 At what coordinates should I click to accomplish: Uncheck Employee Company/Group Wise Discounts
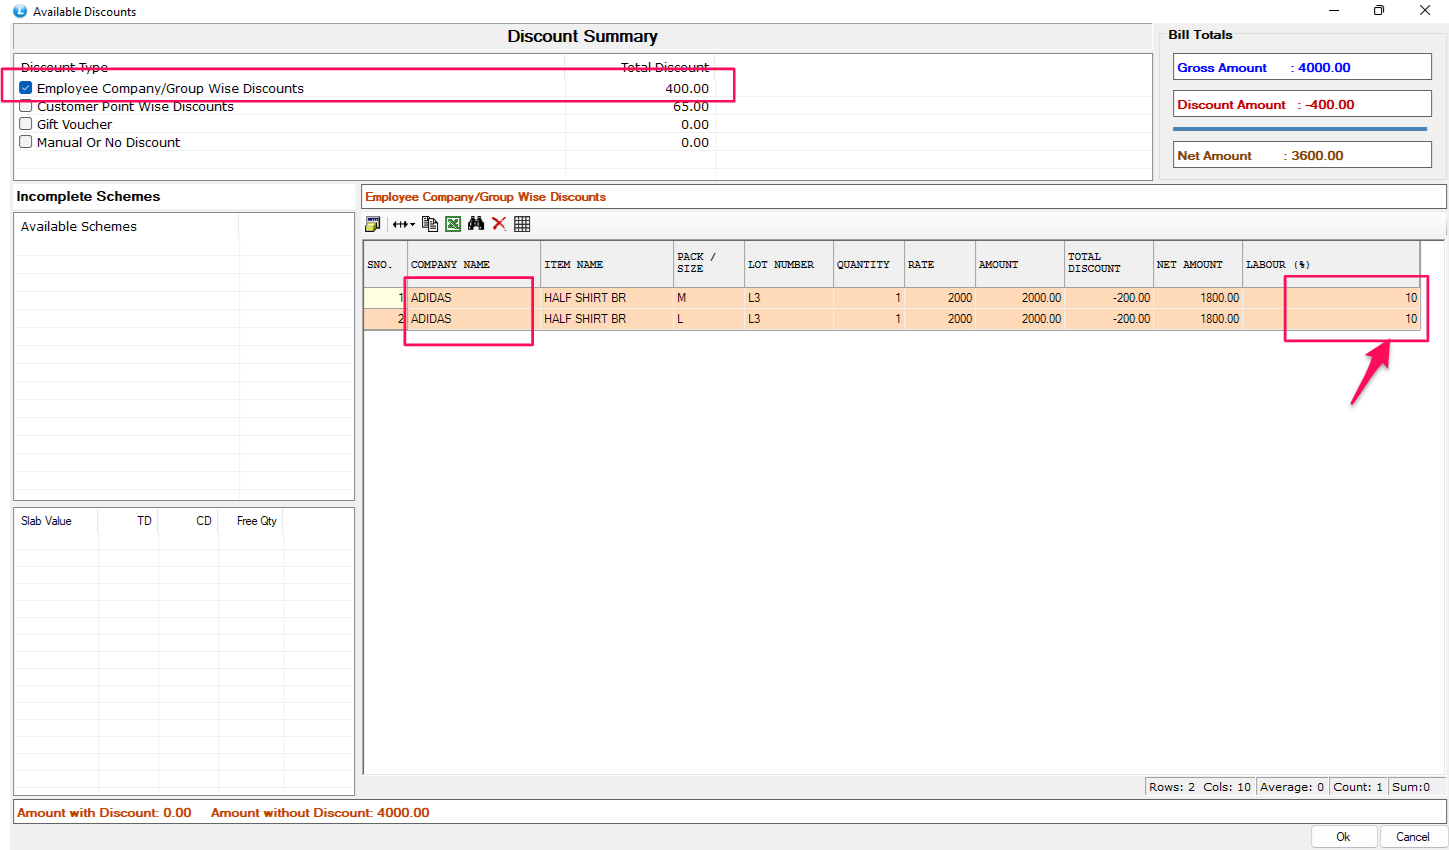click(26, 88)
